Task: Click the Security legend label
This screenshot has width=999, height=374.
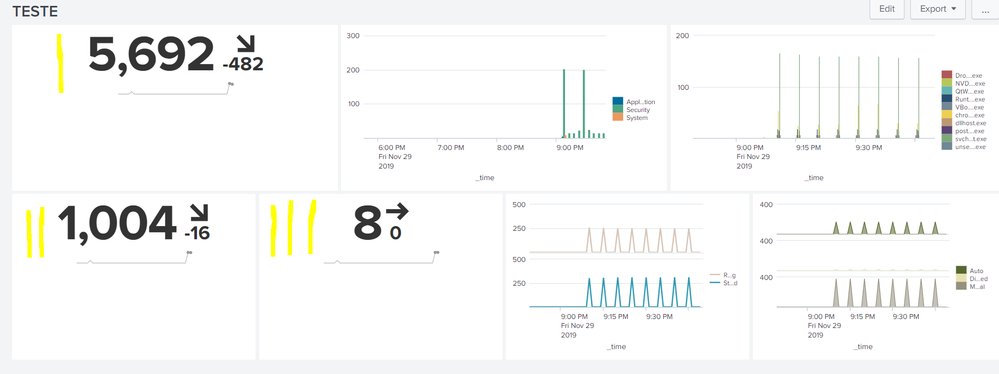Action: [x=638, y=110]
